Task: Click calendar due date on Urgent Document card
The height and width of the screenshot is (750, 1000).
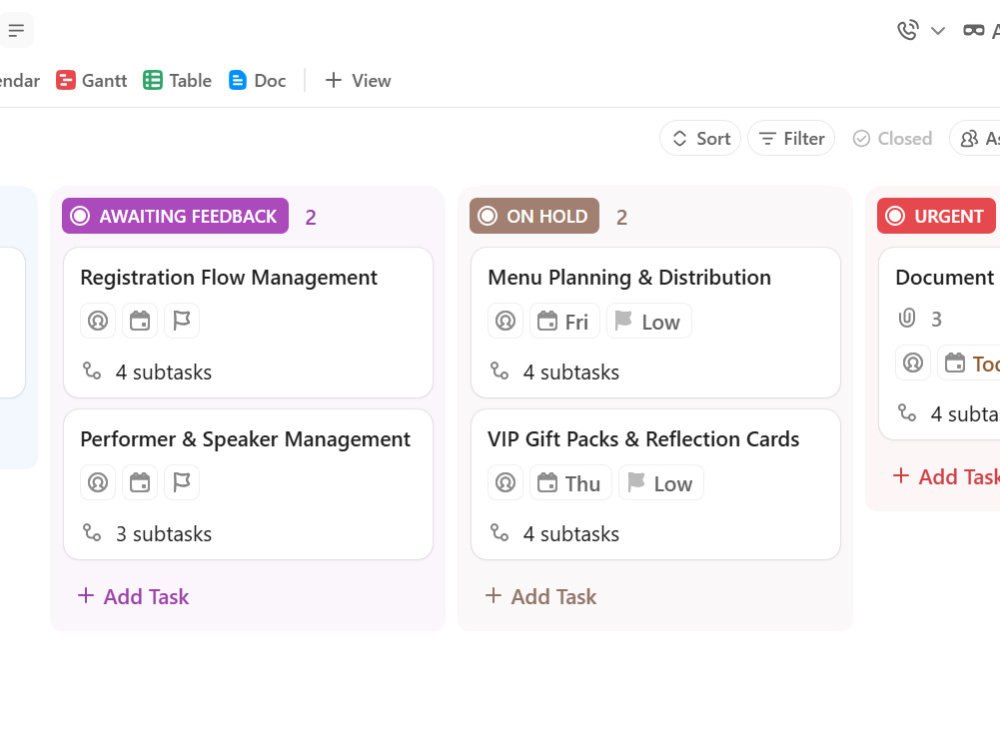Action: pyautogui.click(x=969, y=363)
